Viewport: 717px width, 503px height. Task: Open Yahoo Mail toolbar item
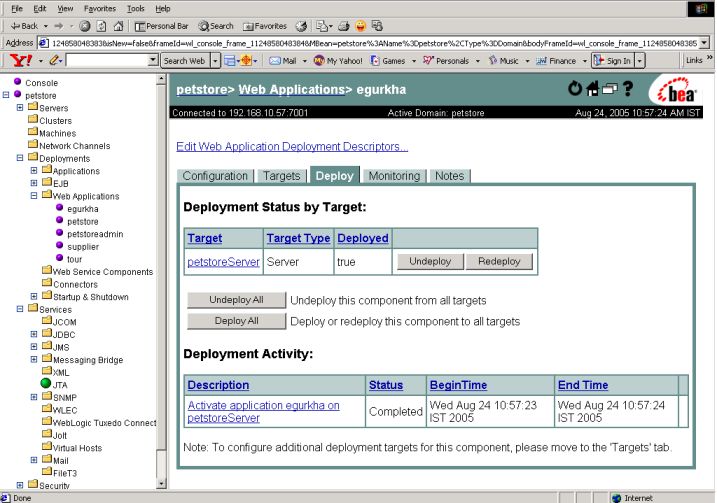tap(283, 60)
